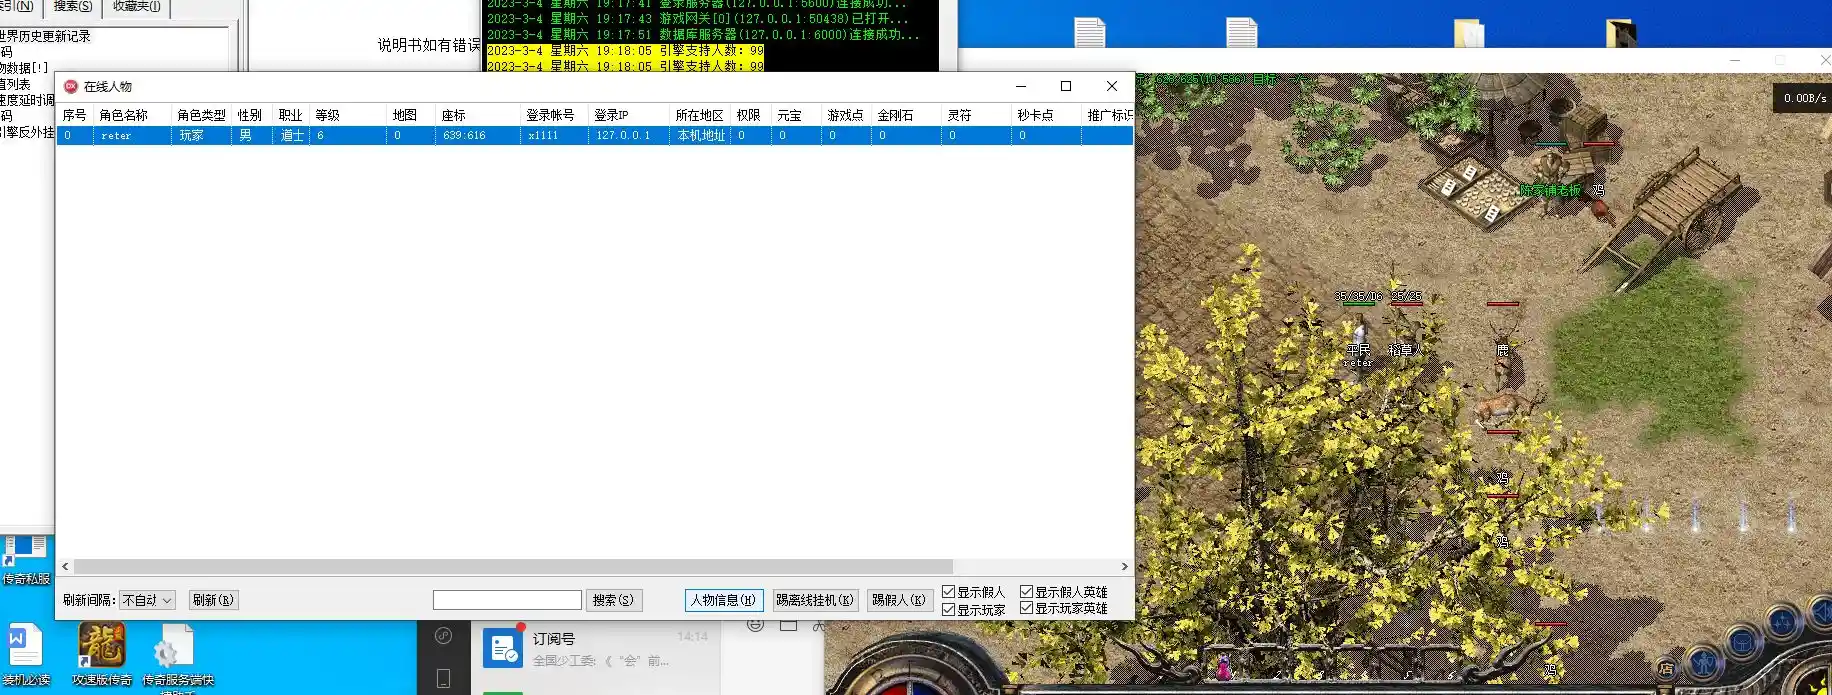The height and width of the screenshot is (695, 1832).
Task: Click the mini-program icon in chat sidebar
Action: click(443, 636)
